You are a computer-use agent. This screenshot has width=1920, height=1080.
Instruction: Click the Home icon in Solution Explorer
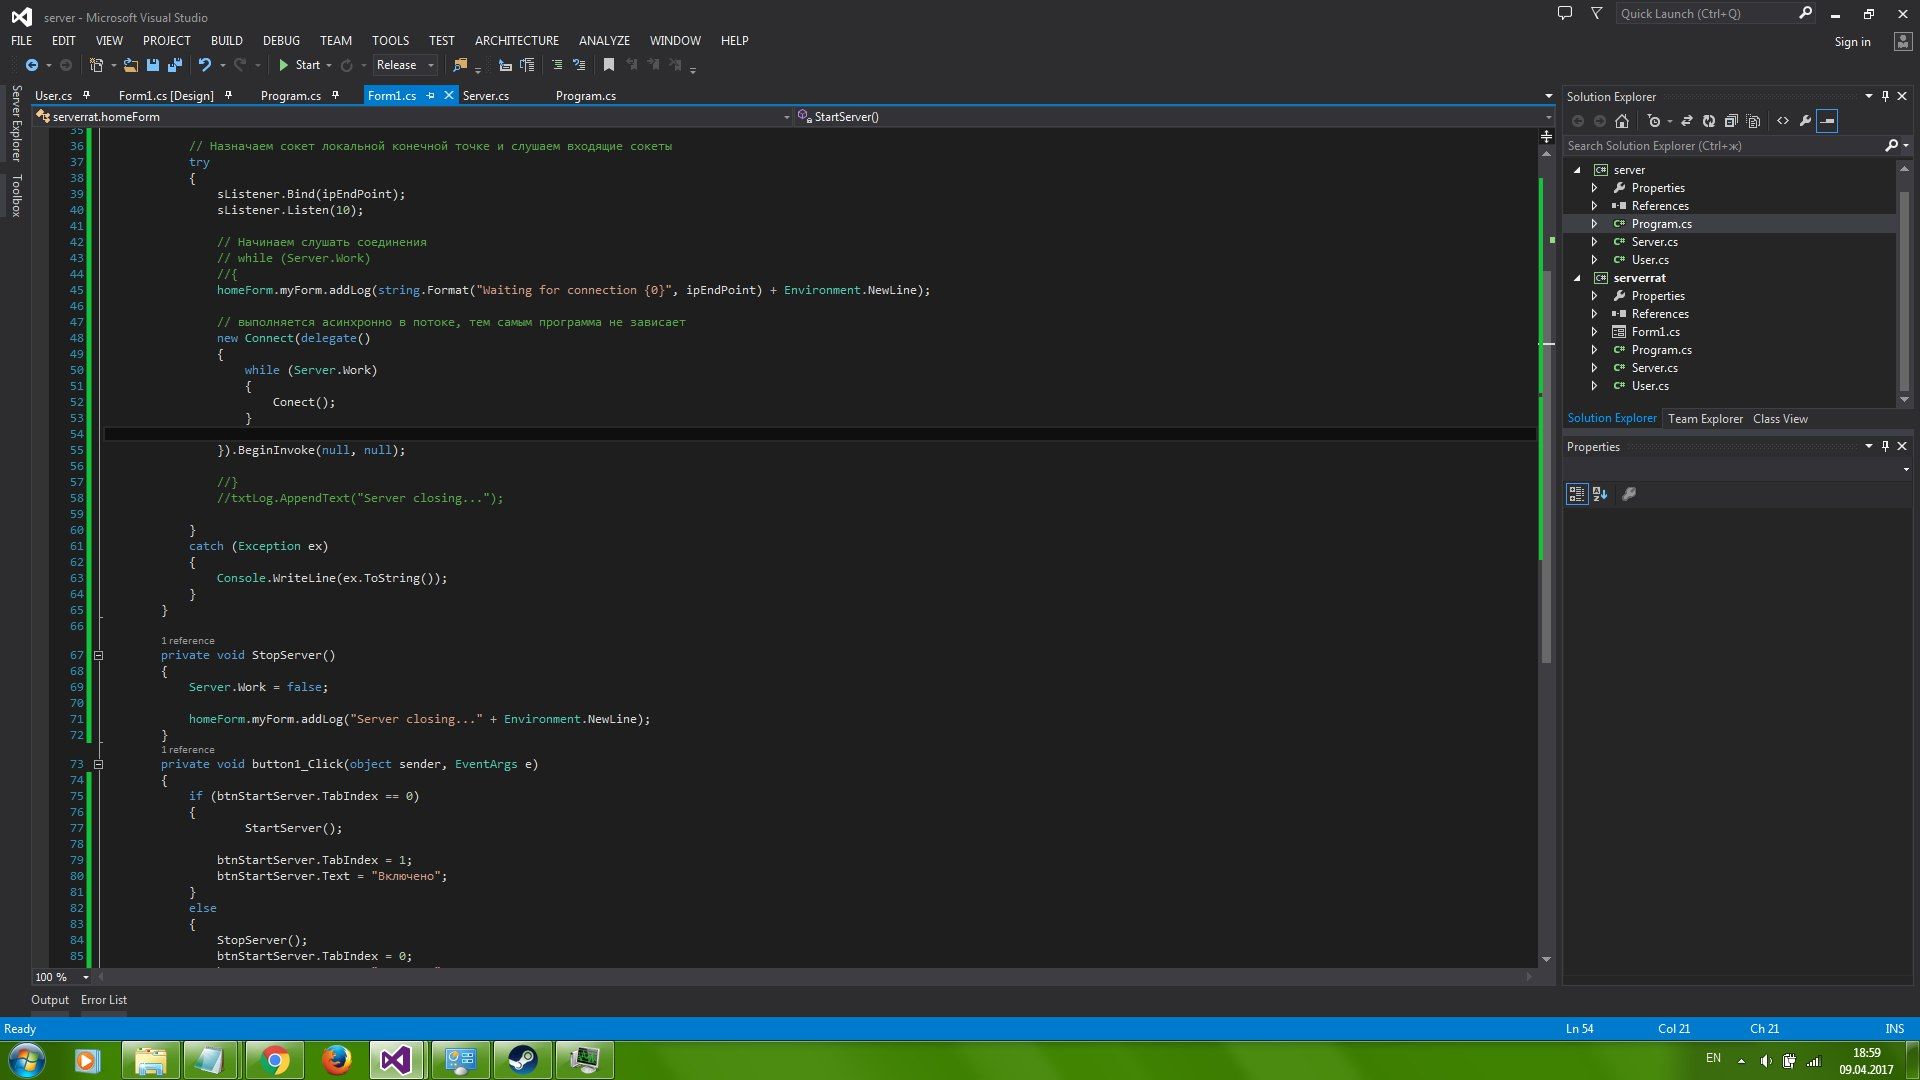pyautogui.click(x=1622, y=121)
